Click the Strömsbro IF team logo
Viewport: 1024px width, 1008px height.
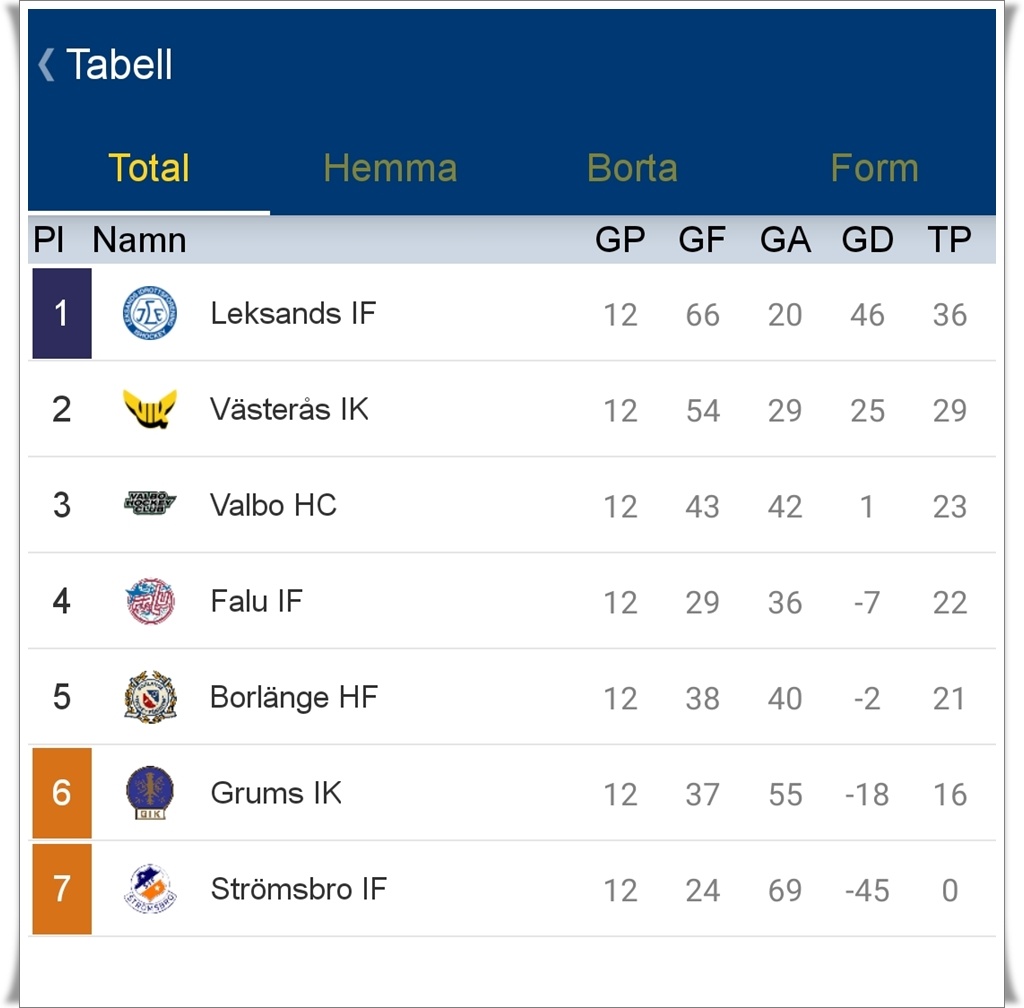[x=150, y=889]
